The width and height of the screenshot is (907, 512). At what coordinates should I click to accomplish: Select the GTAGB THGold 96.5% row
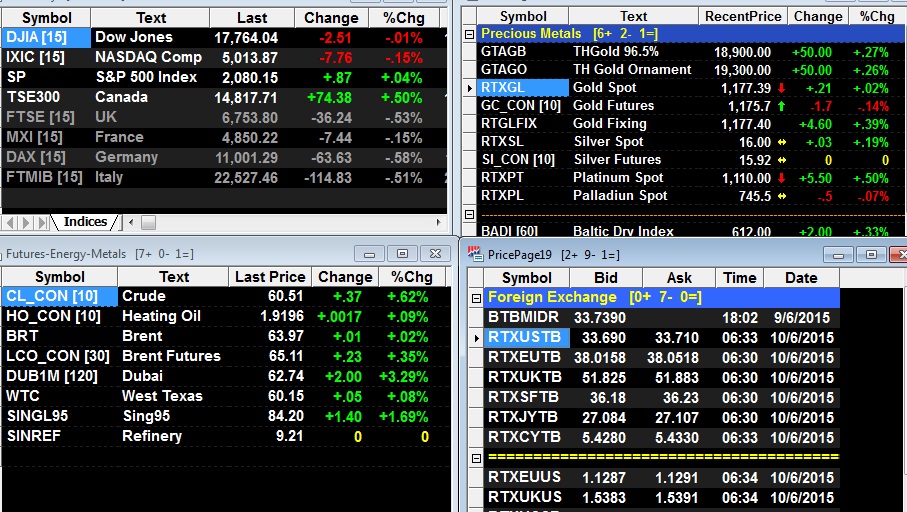coord(691,51)
